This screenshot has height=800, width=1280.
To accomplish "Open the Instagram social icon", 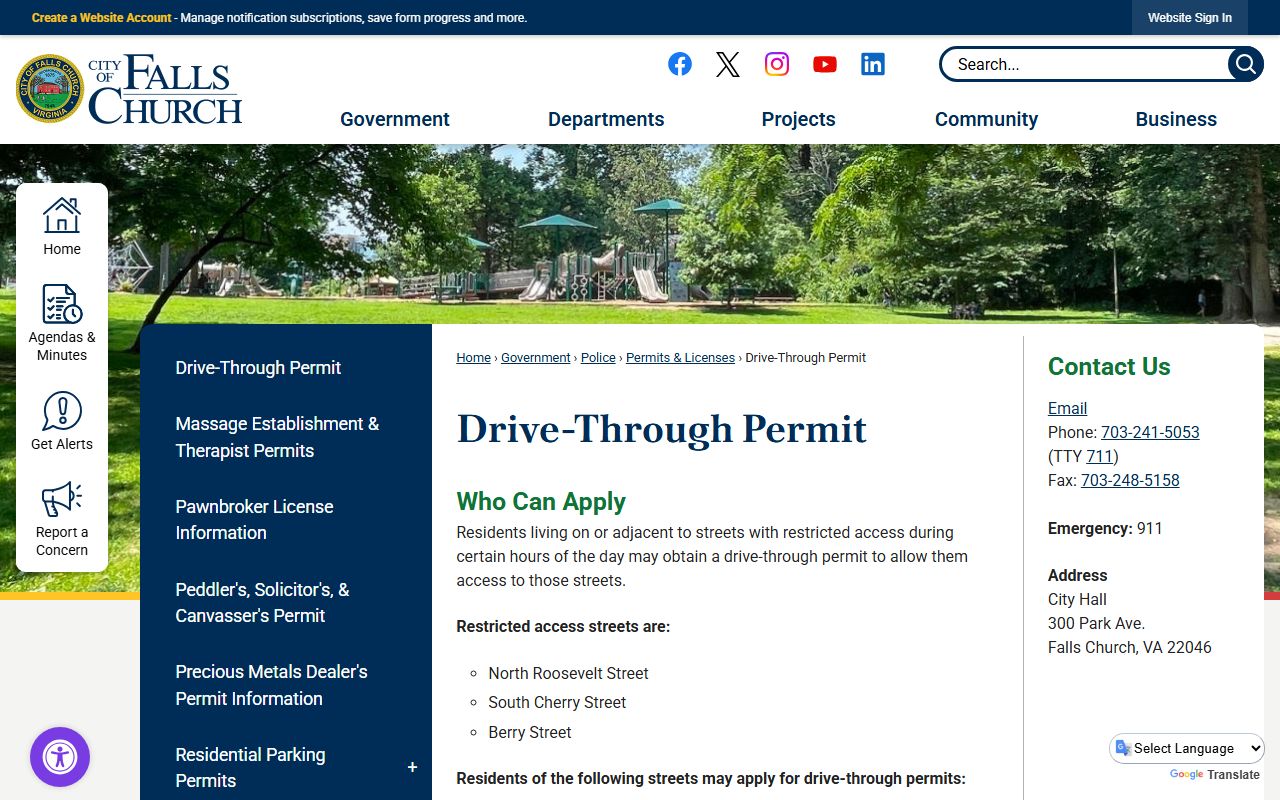I will (777, 64).
